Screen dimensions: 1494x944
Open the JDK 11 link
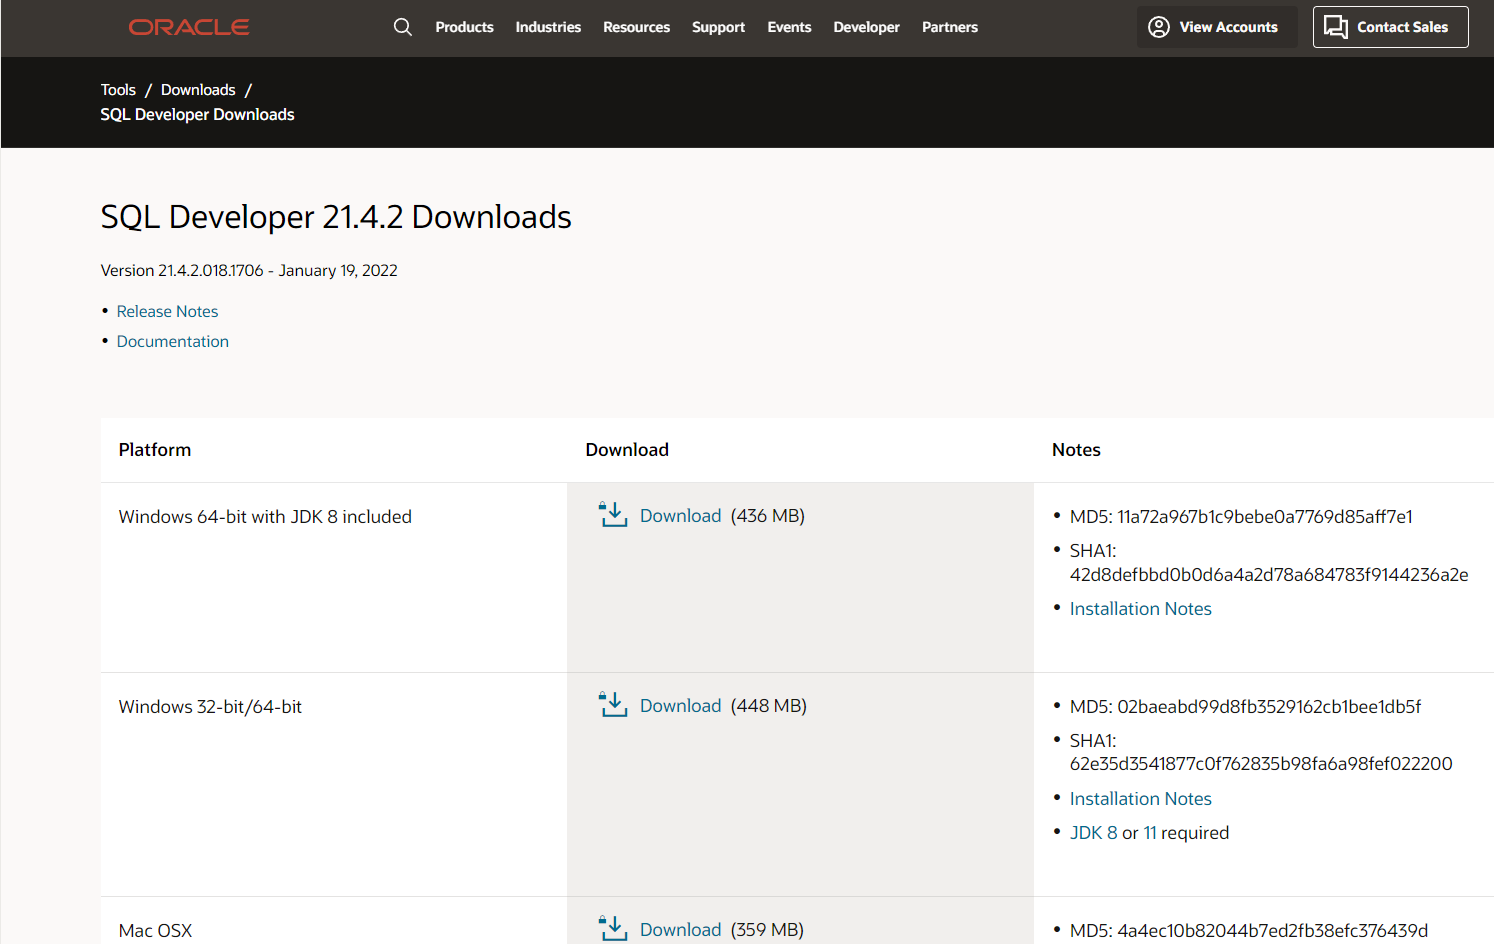click(1150, 833)
